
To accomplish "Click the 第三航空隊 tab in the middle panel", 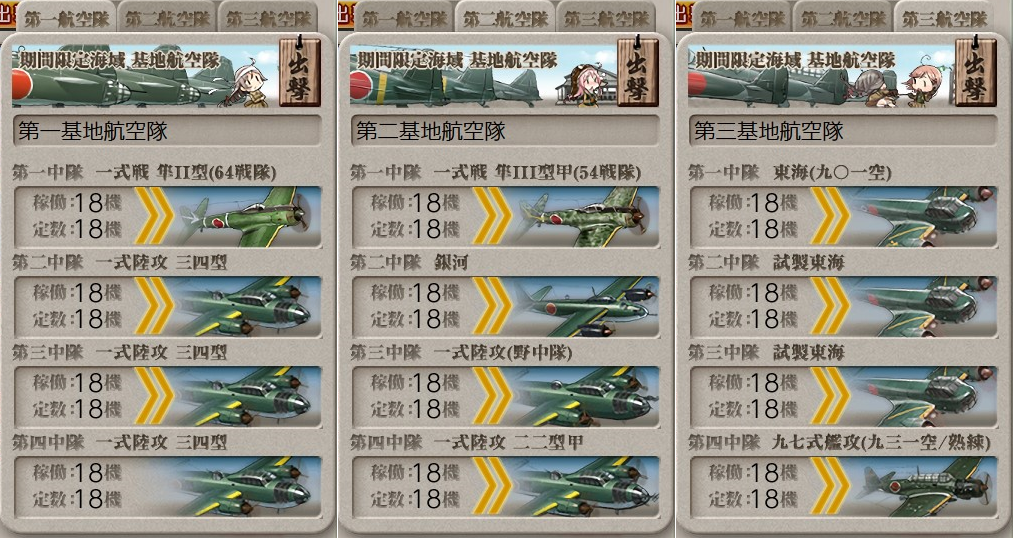I will (607, 17).
